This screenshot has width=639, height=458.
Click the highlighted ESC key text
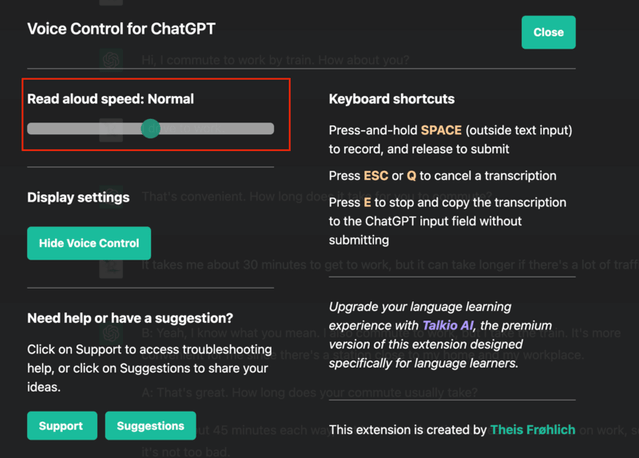coord(376,176)
